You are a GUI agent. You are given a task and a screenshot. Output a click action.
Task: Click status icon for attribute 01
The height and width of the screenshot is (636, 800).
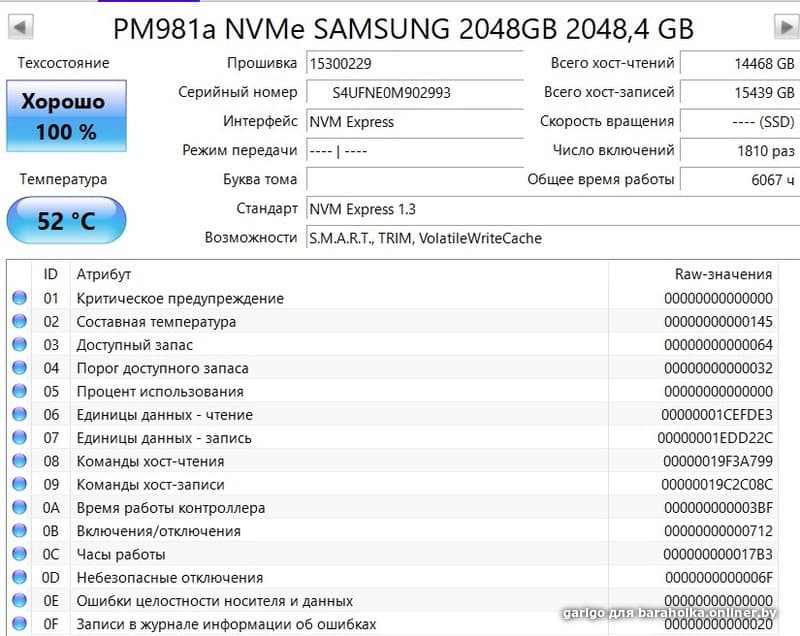point(19,298)
